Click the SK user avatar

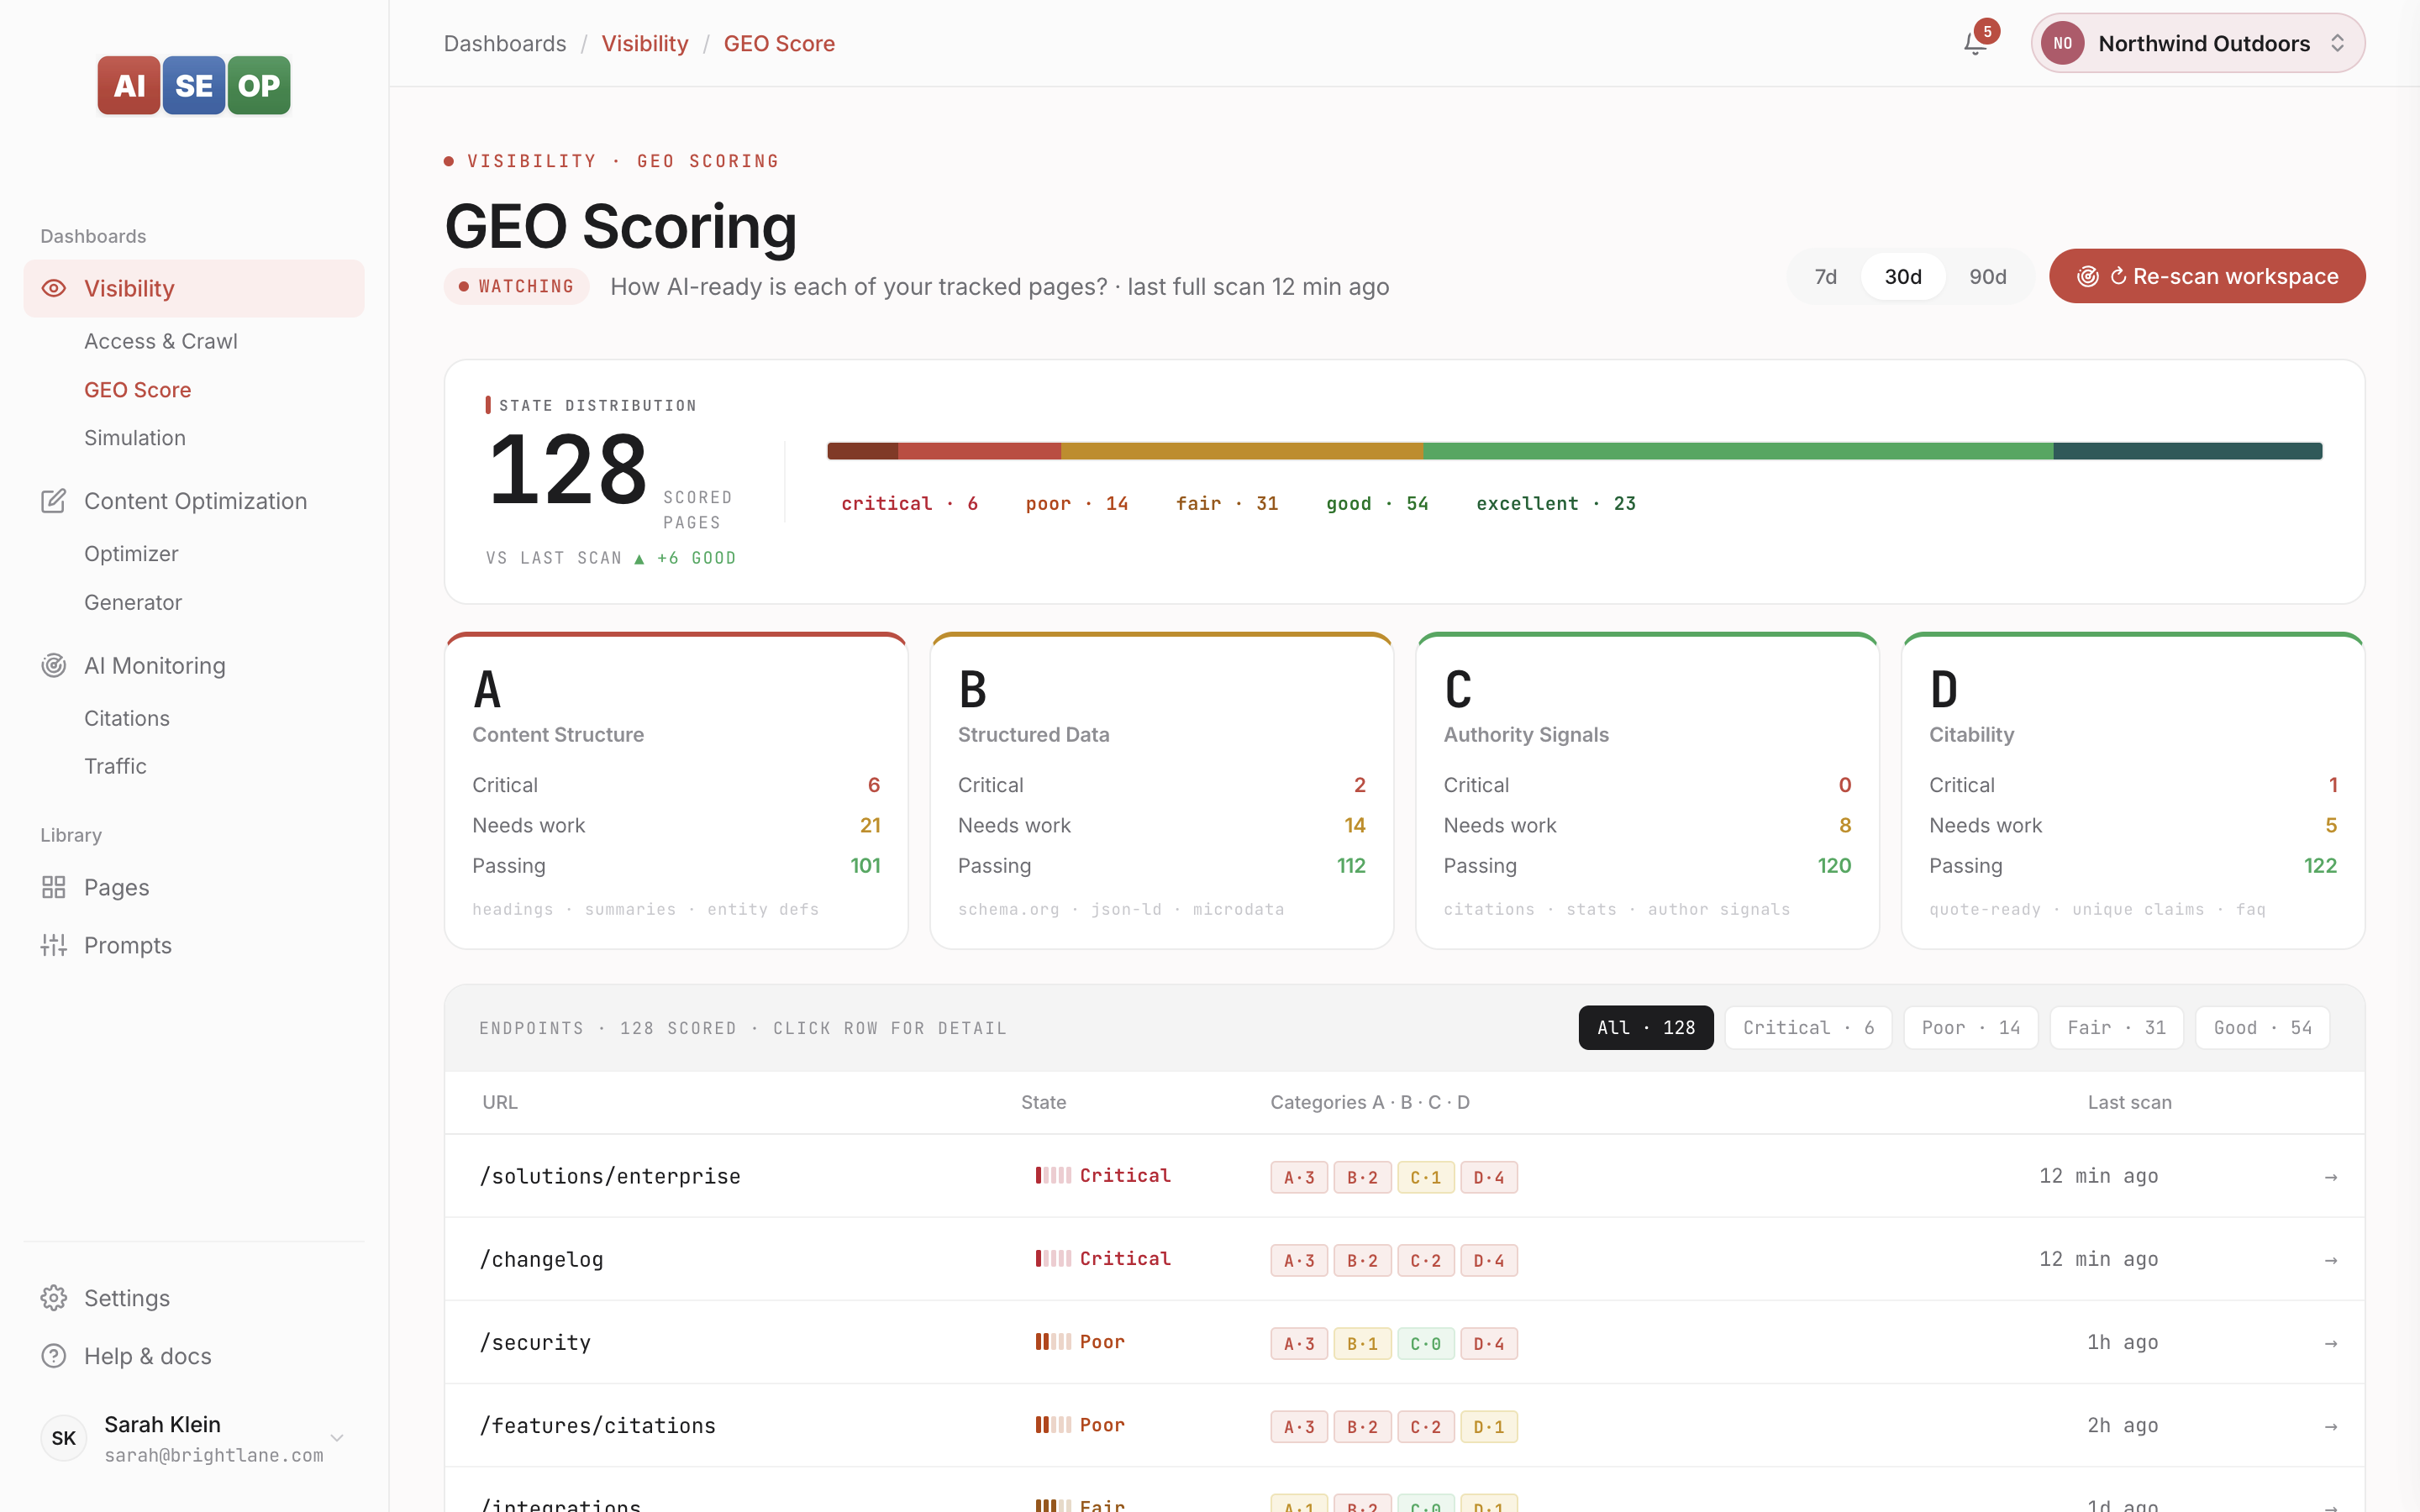[x=63, y=1438]
